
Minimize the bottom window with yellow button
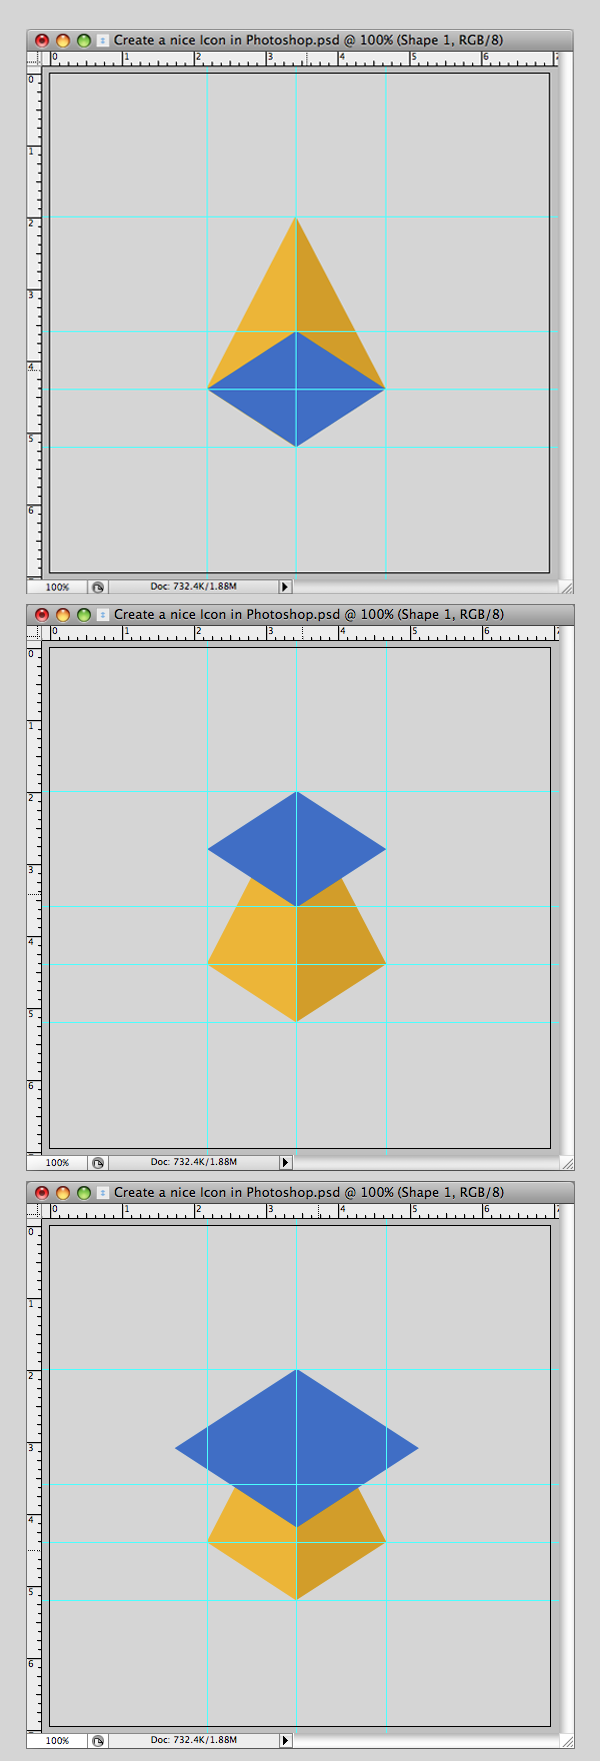(63, 1193)
